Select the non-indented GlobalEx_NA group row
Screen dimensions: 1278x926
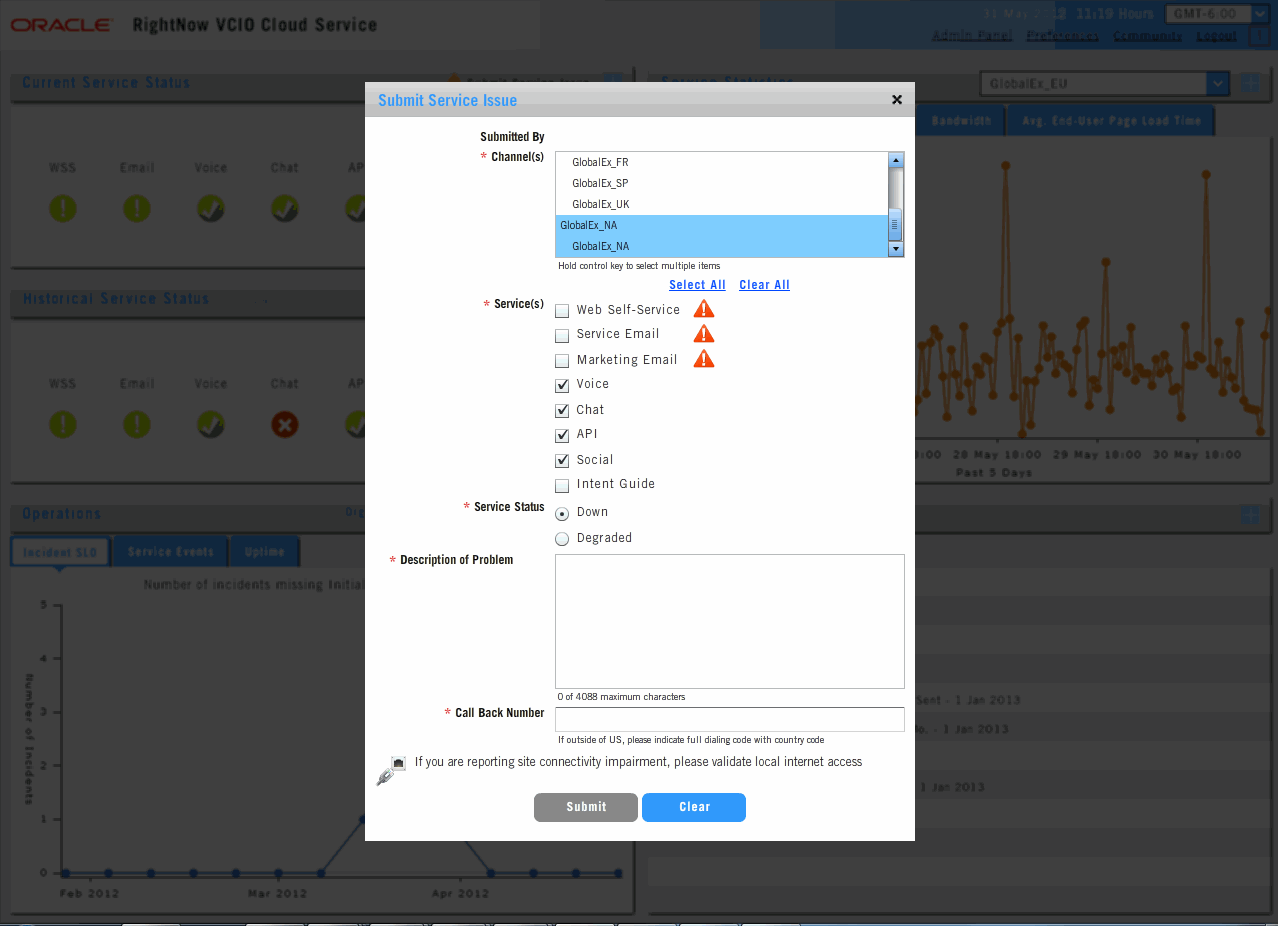pyautogui.click(x=722, y=225)
